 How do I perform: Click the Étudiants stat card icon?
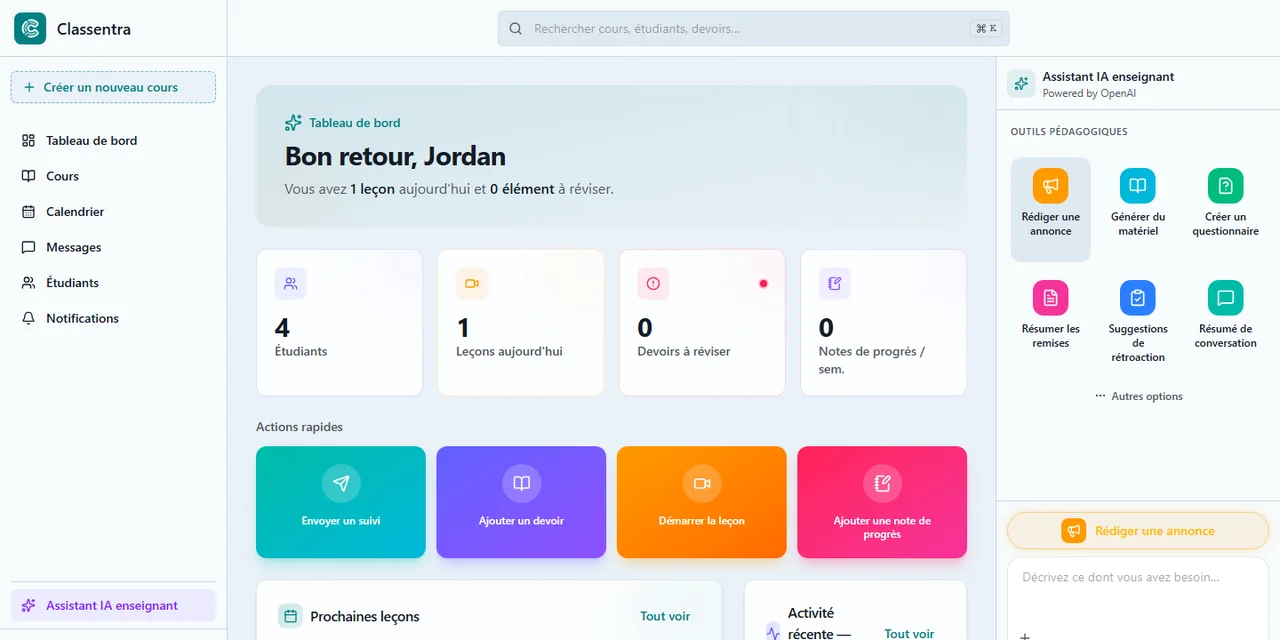(x=291, y=284)
